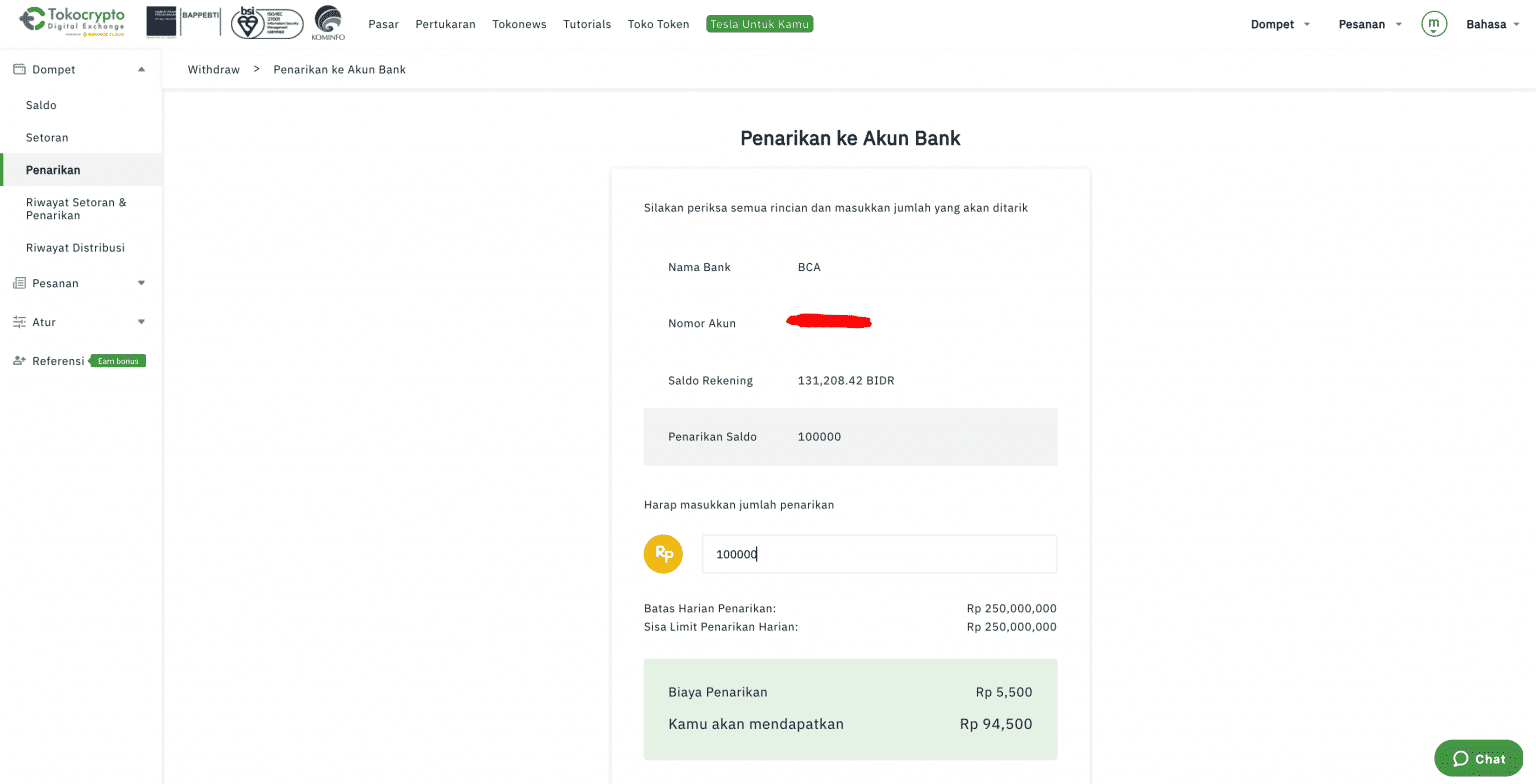1536x784 pixels.
Task: Click the Withdraw breadcrumb link
Action: [x=214, y=69]
